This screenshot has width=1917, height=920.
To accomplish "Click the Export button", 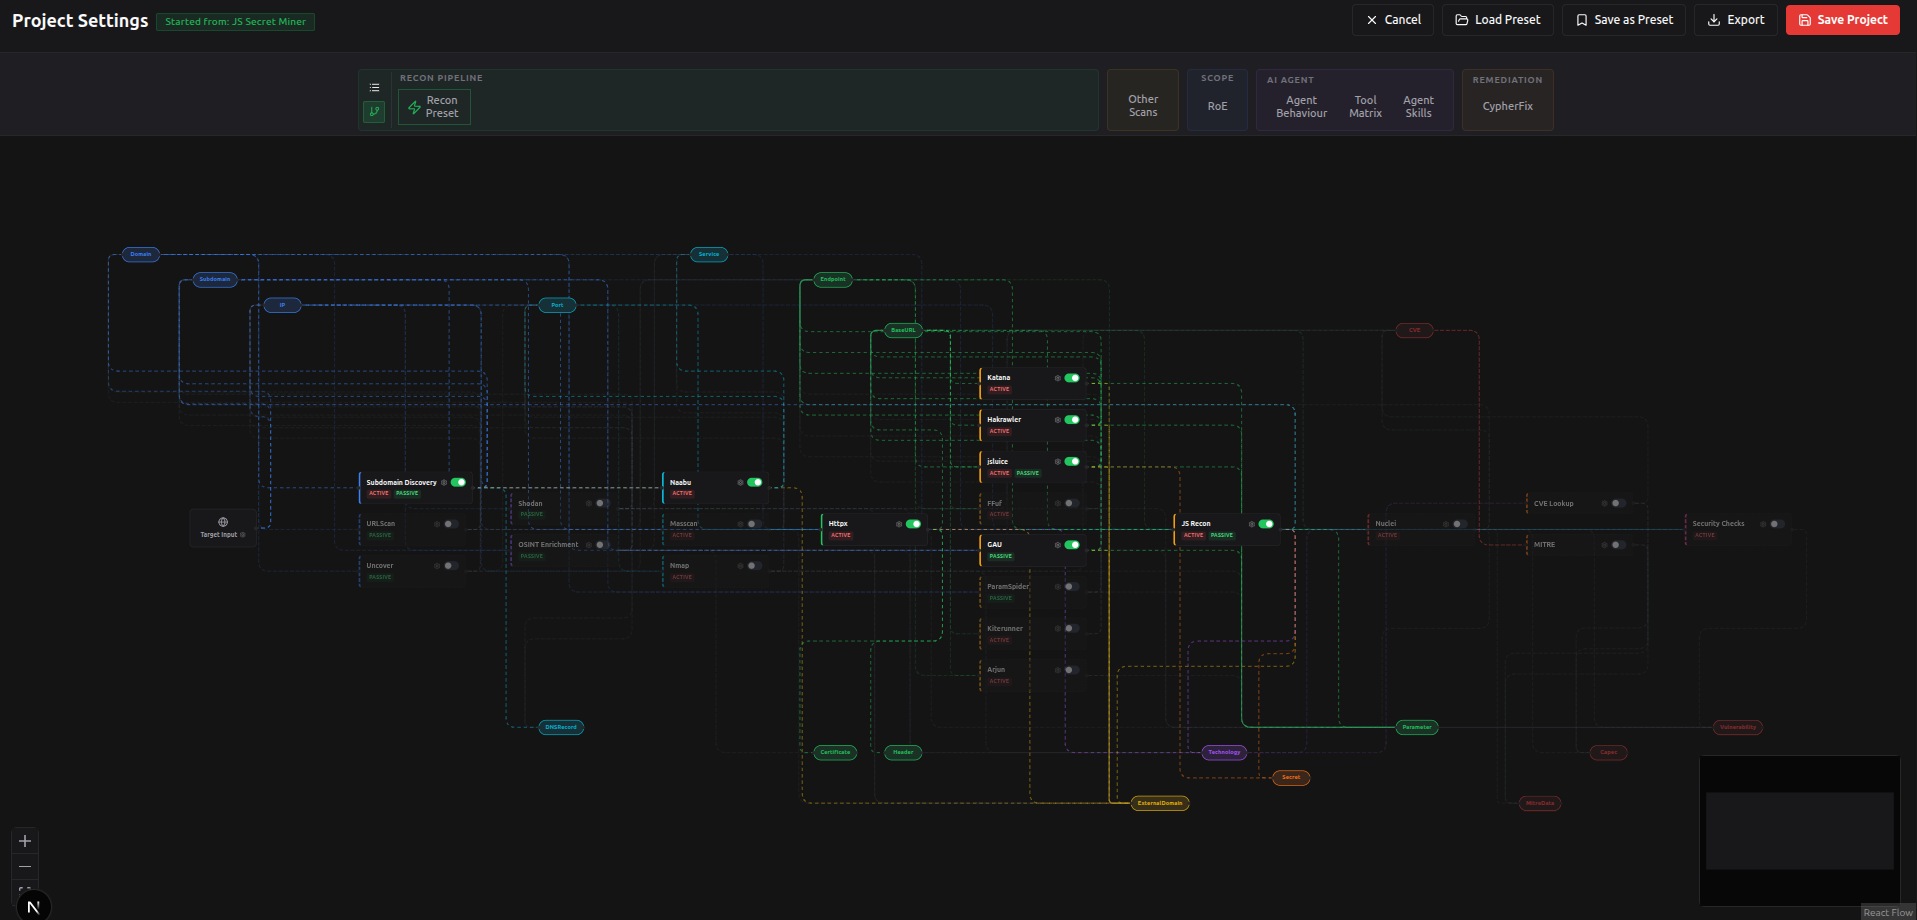I will click(1735, 20).
